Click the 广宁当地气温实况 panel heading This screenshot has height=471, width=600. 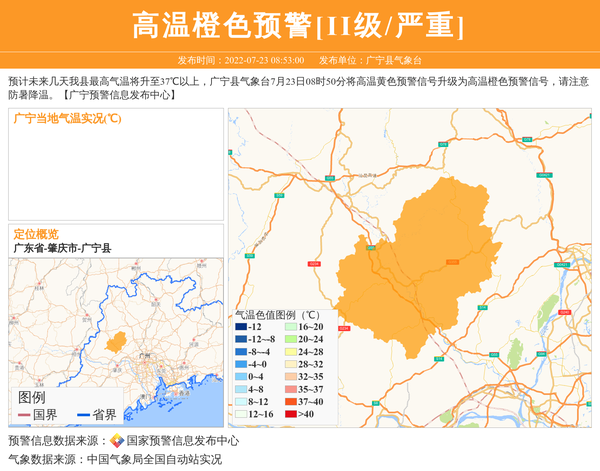click(68, 118)
